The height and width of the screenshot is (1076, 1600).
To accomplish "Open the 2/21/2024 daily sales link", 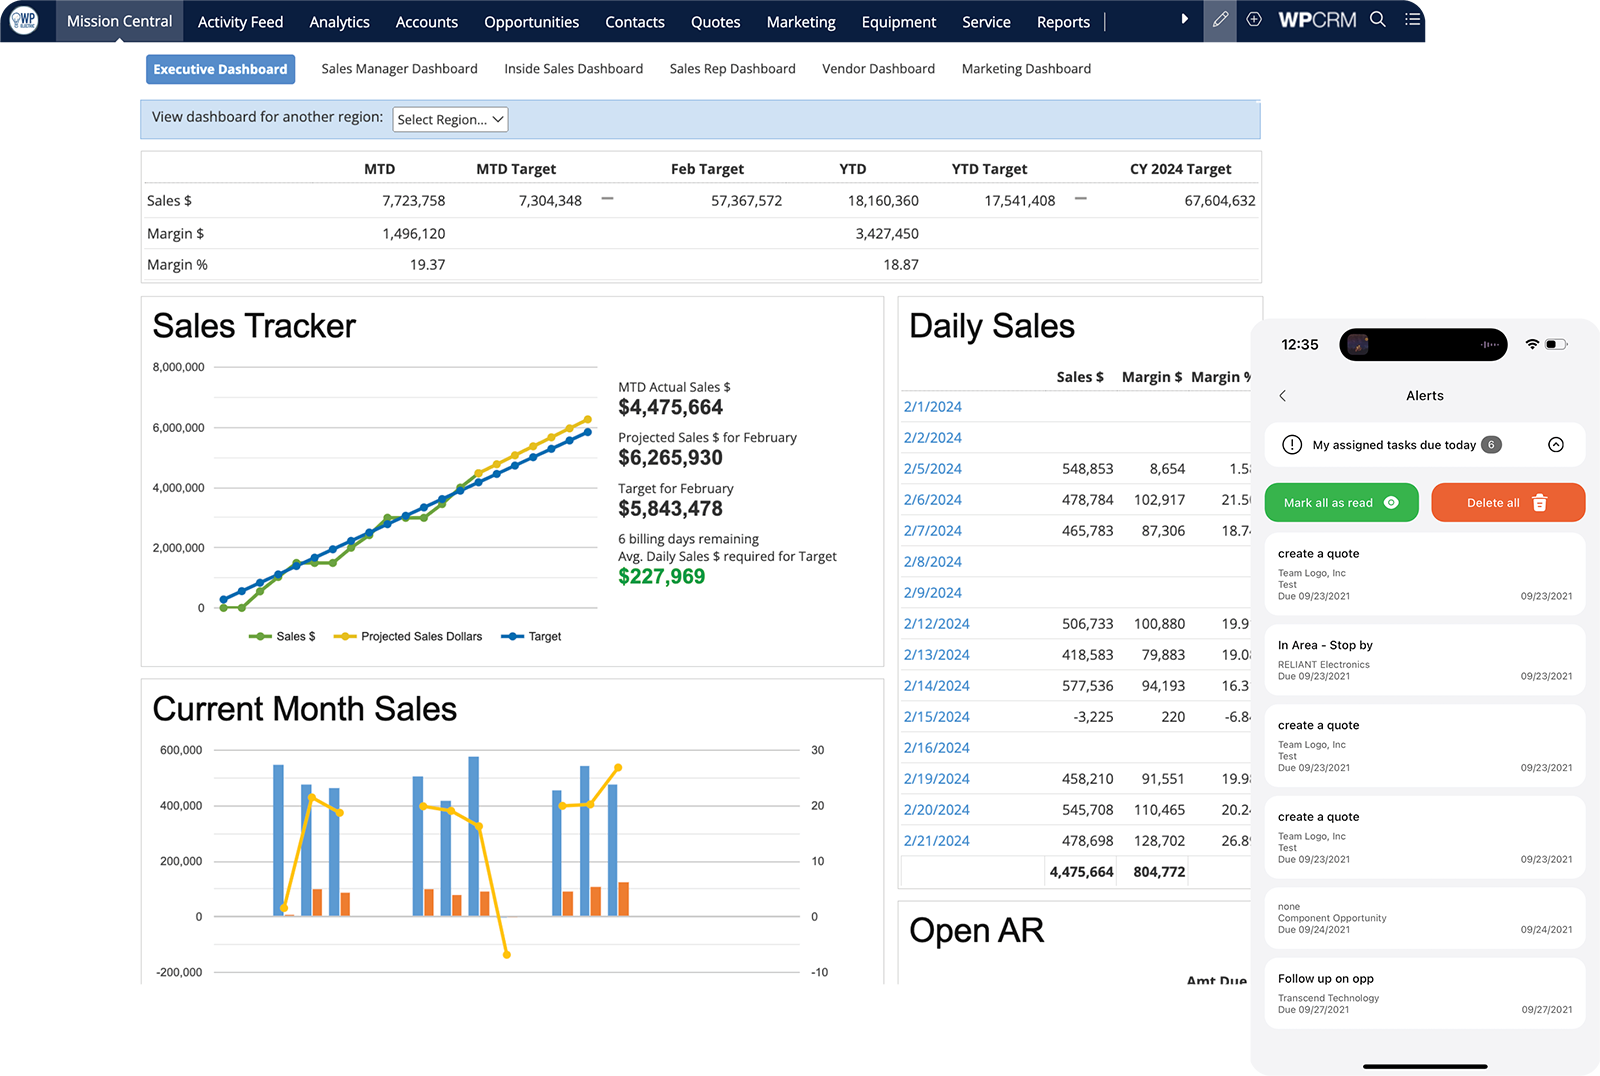I will click(x=936, y=841).
